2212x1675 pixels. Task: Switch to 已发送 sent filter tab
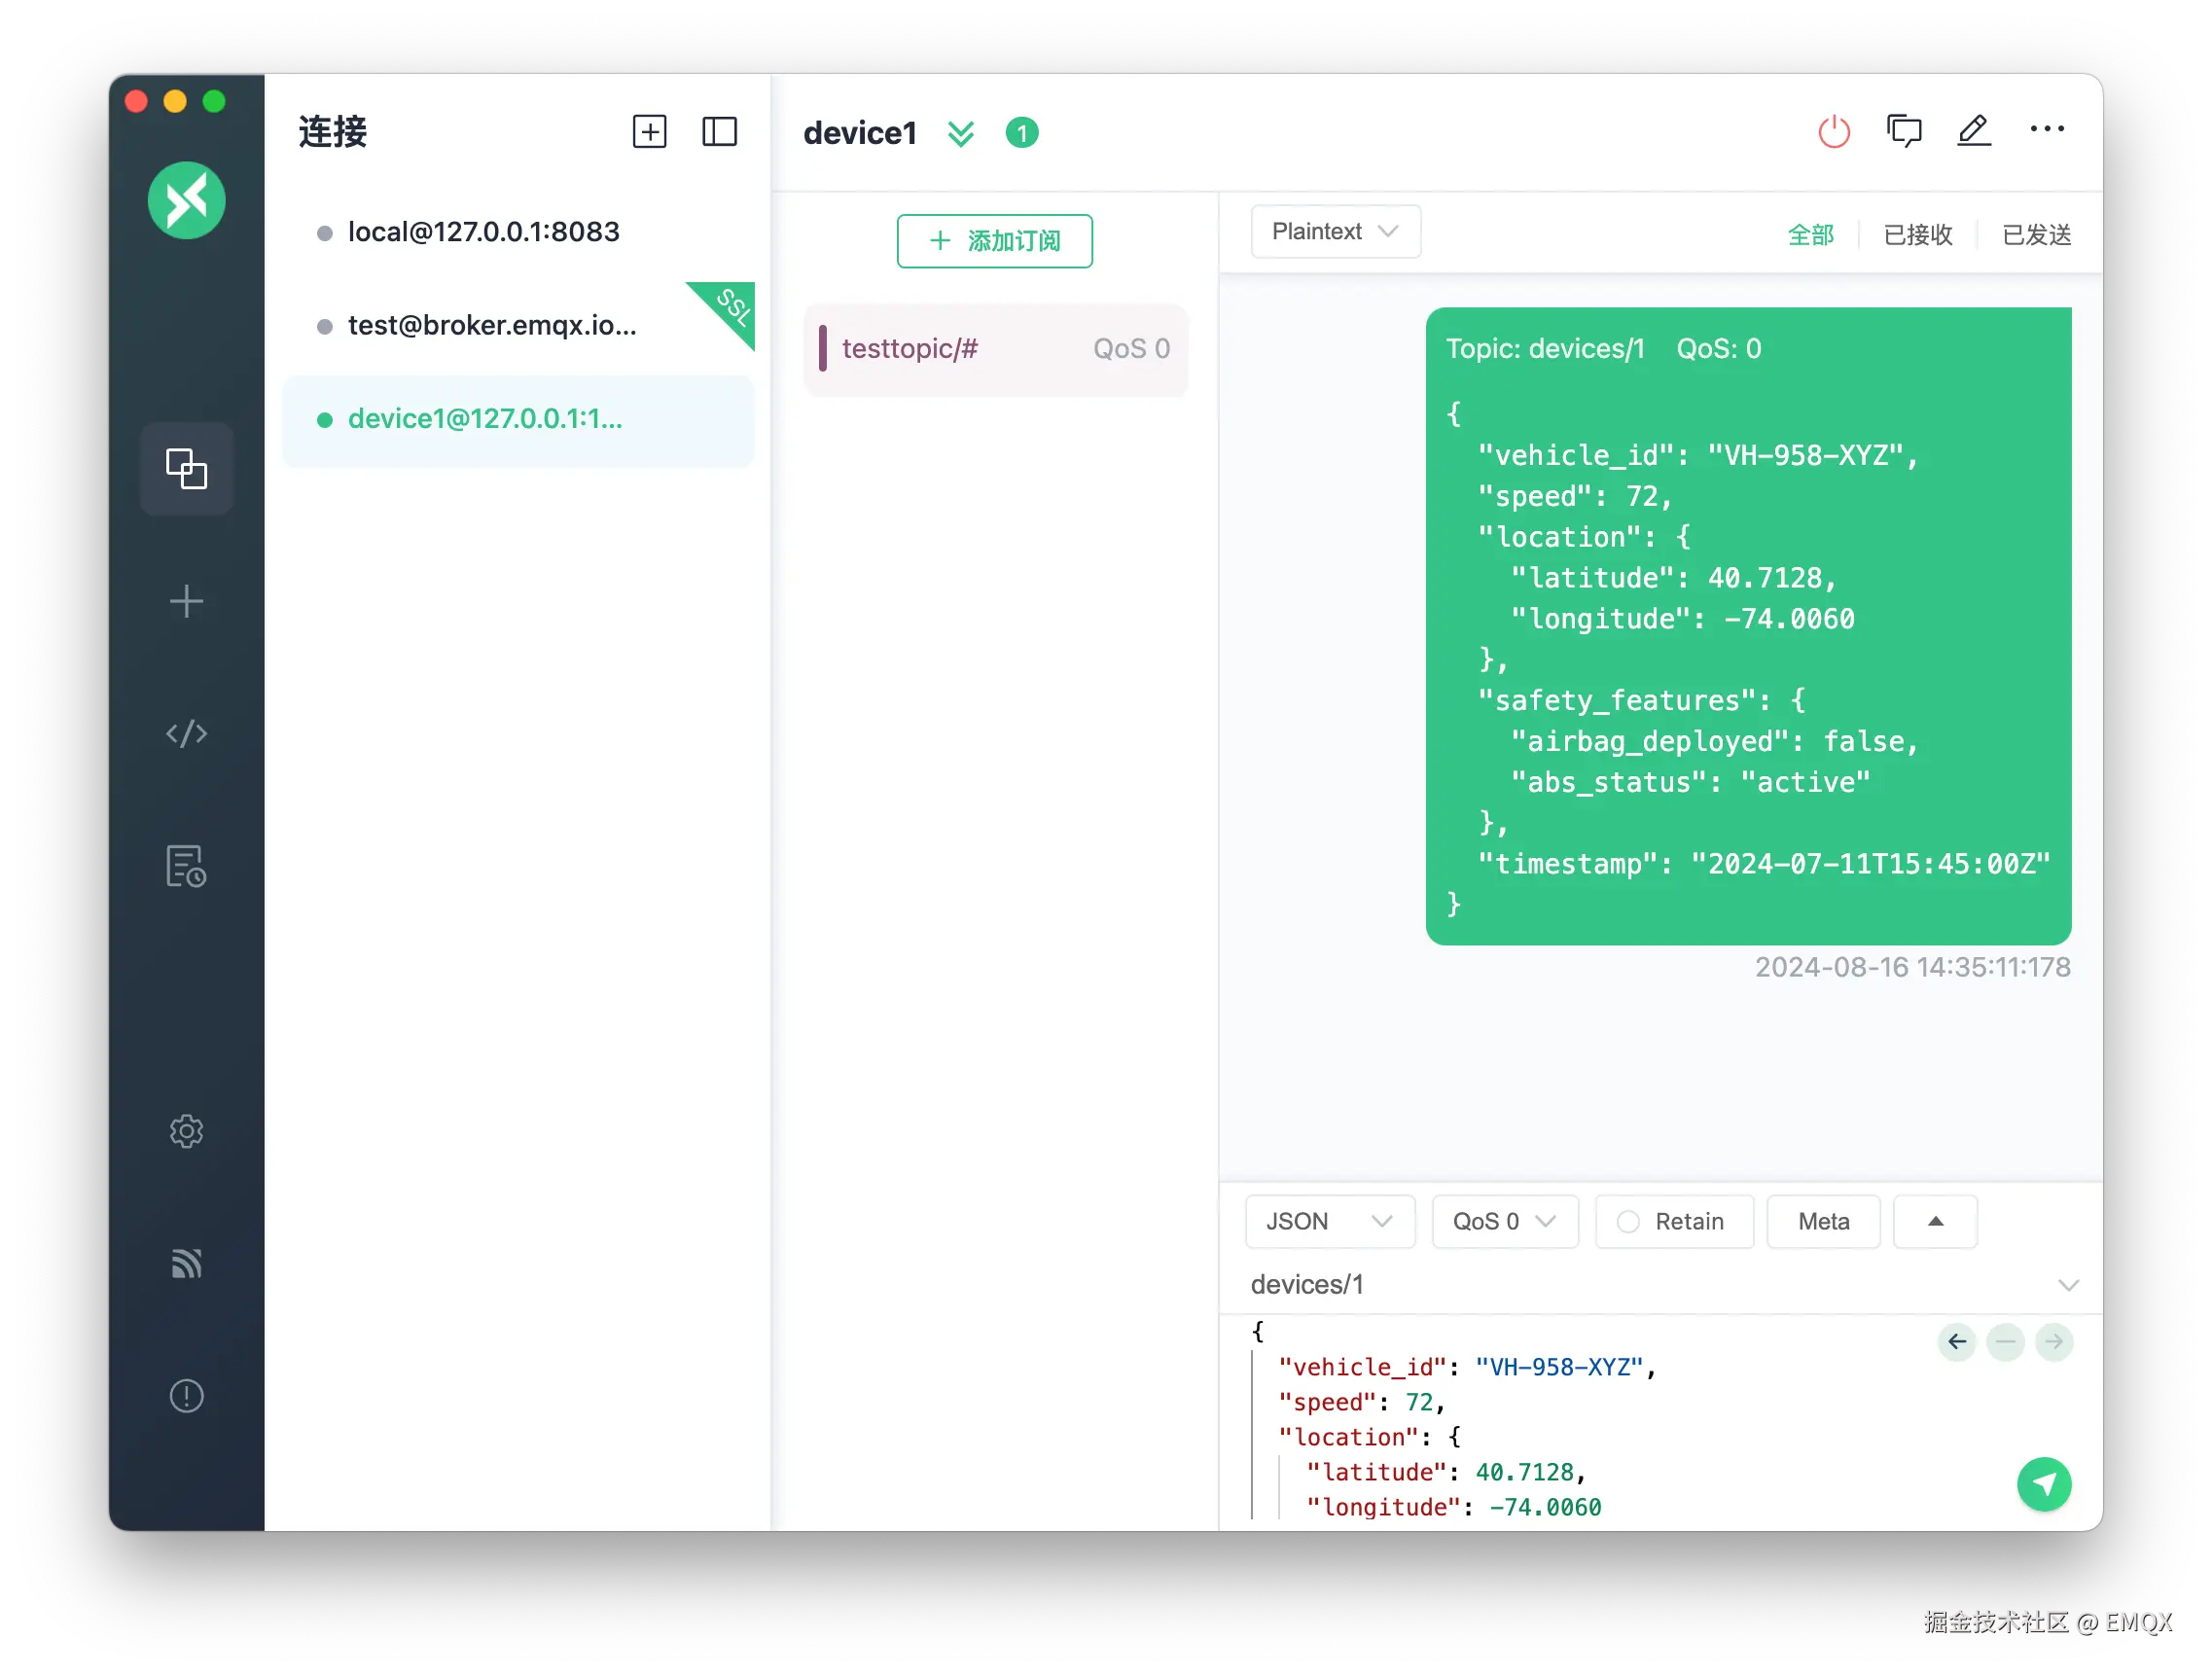coord(2036,235)
